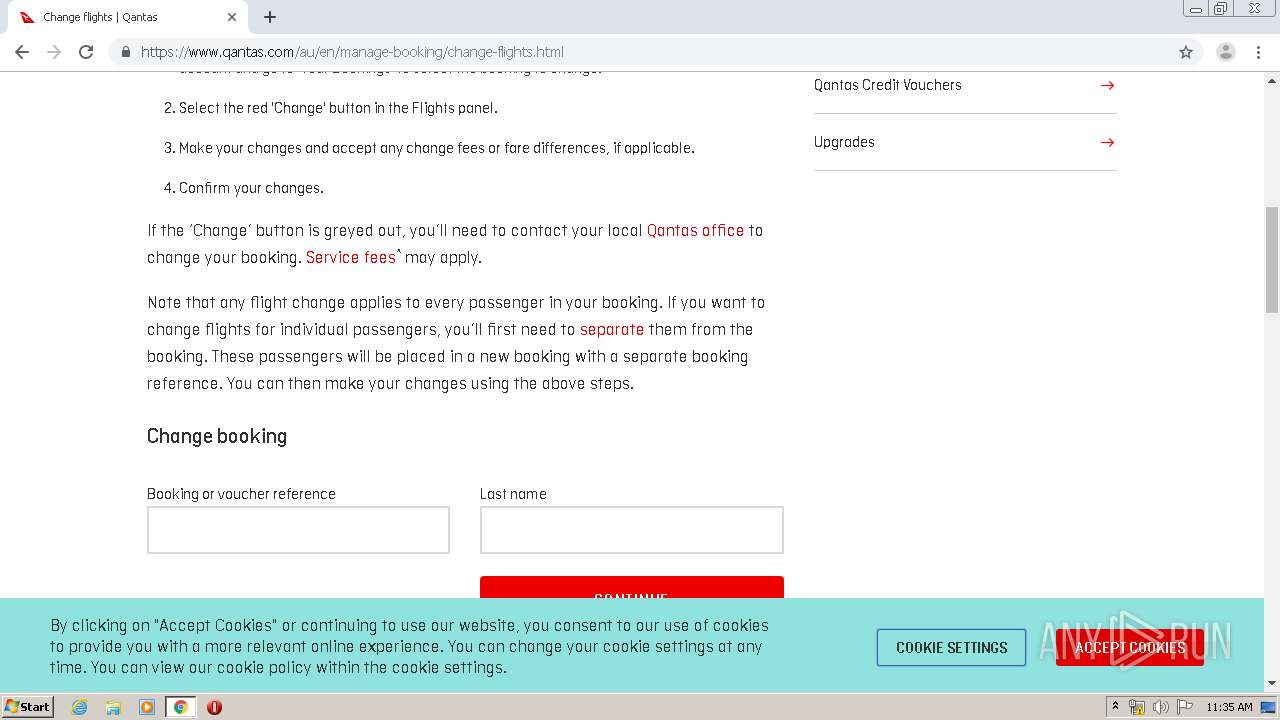The image size is (1280, 720).
Task: Click the volume speaker tray icon
Action: 1160,707
